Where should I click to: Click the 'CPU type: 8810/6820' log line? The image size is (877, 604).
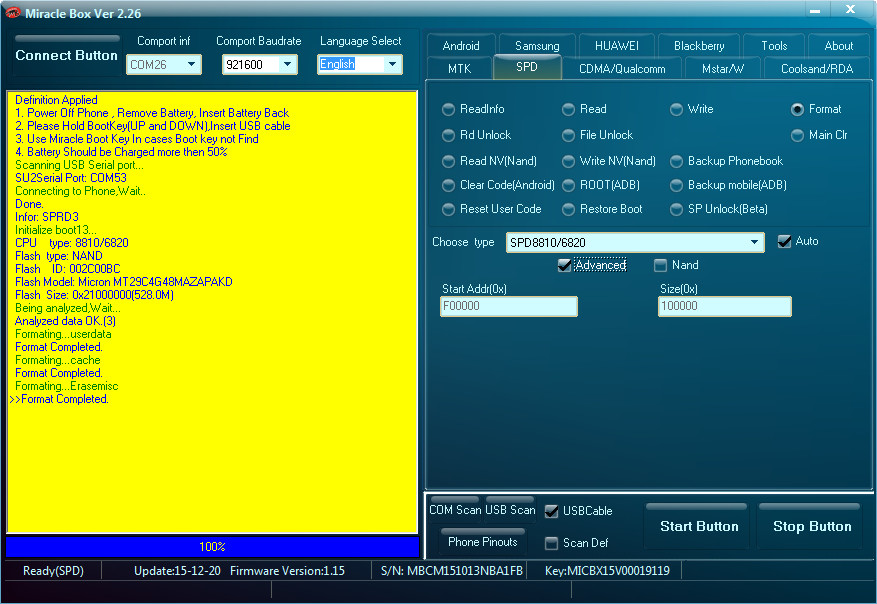[x=72, y=243]
